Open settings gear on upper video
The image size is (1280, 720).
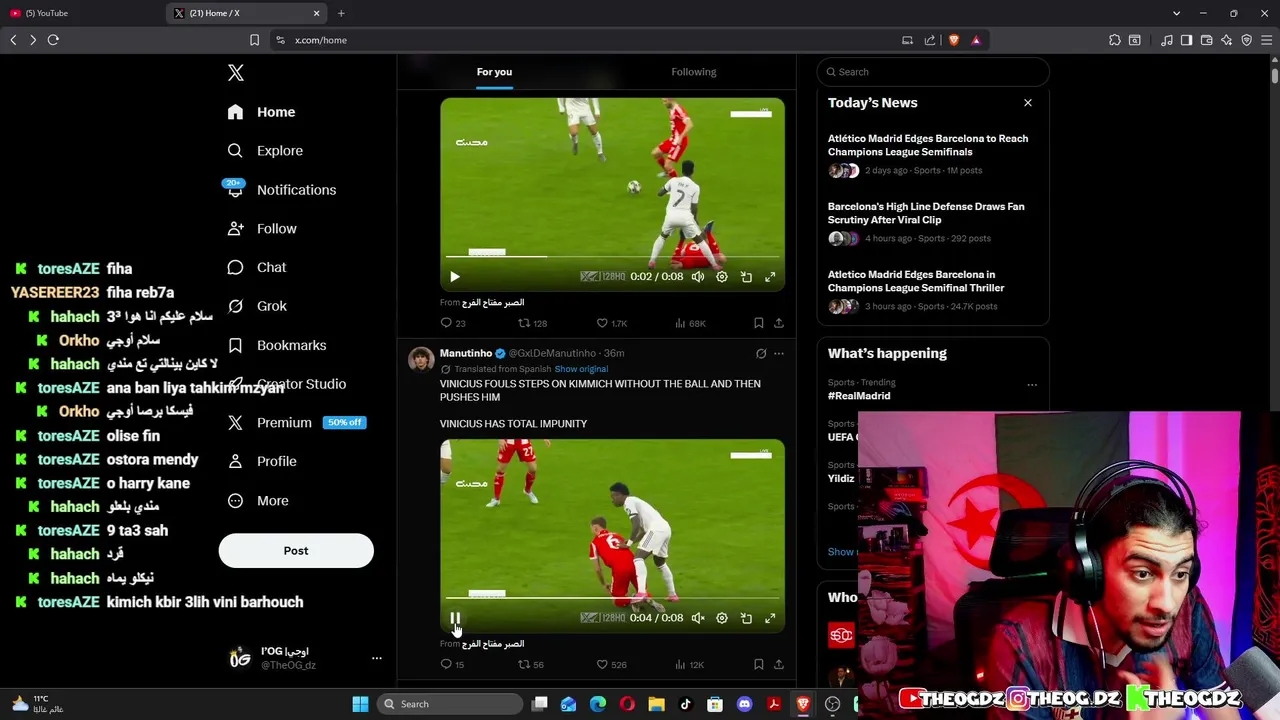point(722,277)
